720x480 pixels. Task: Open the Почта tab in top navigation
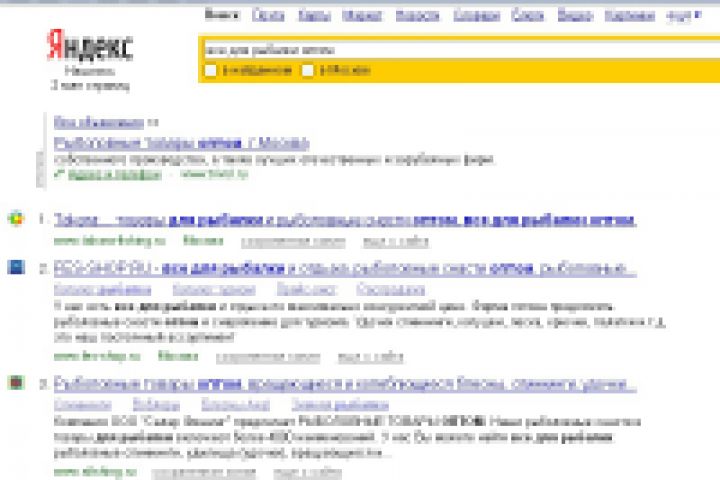click(268, 16)
